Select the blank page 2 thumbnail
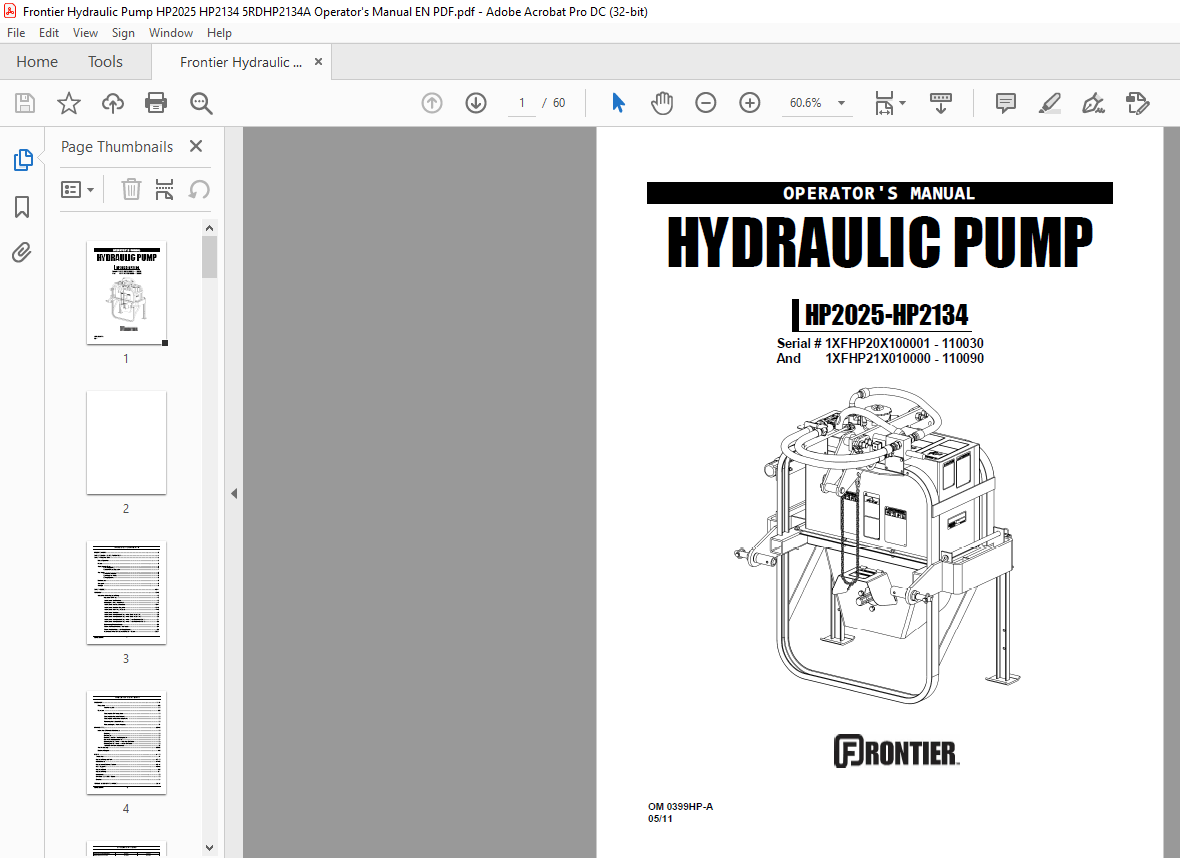This screenshot has height=858, width=1180. point(126,443)
